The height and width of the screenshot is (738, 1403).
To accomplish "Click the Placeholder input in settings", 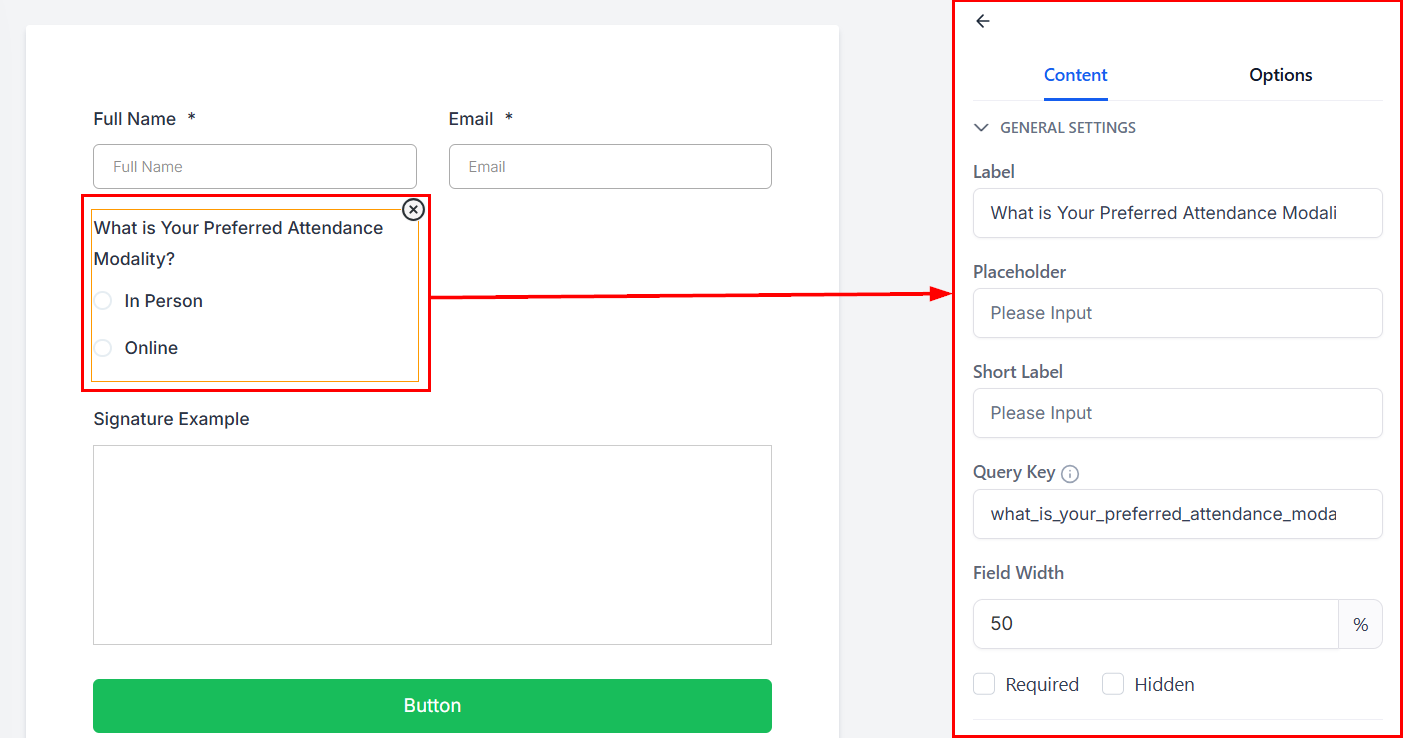I will (x=1177, y=313).
